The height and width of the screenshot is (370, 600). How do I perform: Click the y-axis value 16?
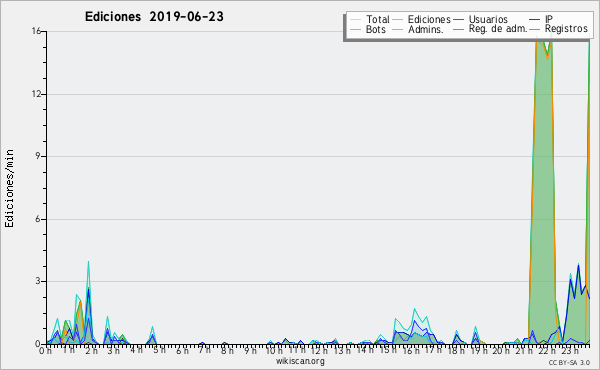tap(36, 31)
